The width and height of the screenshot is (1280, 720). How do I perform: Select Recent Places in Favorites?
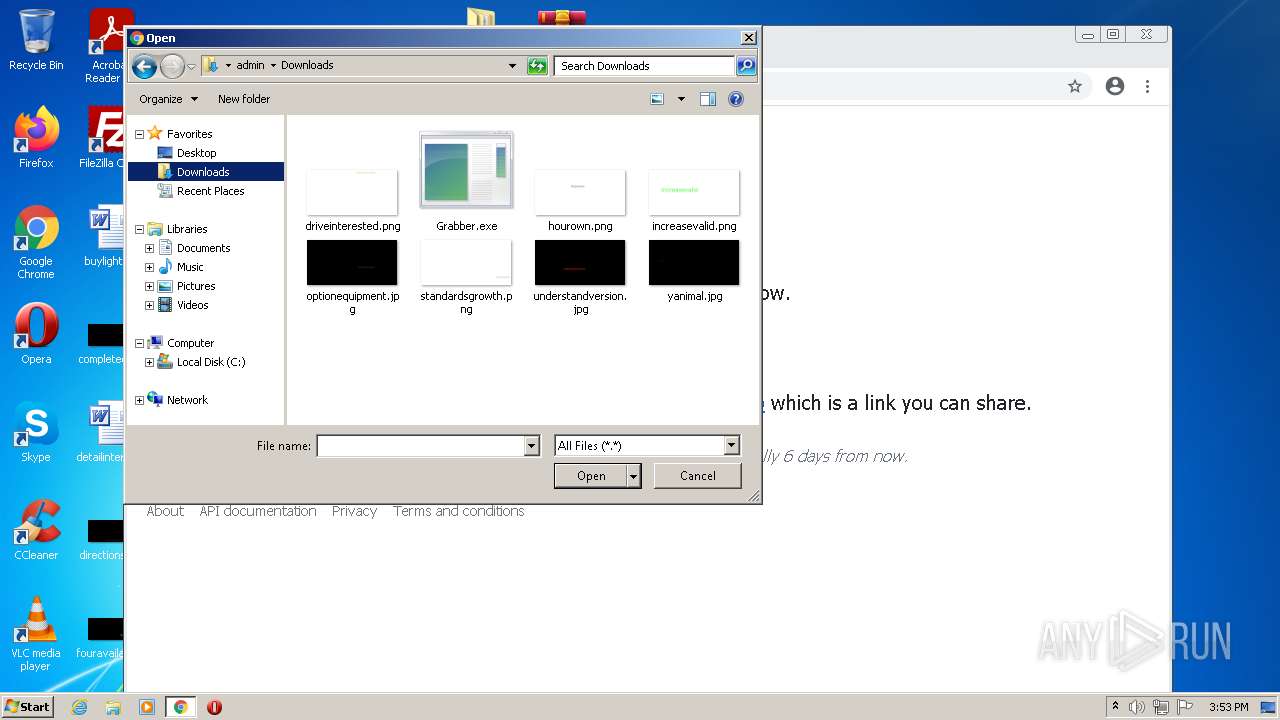click(x=210, y=191)
